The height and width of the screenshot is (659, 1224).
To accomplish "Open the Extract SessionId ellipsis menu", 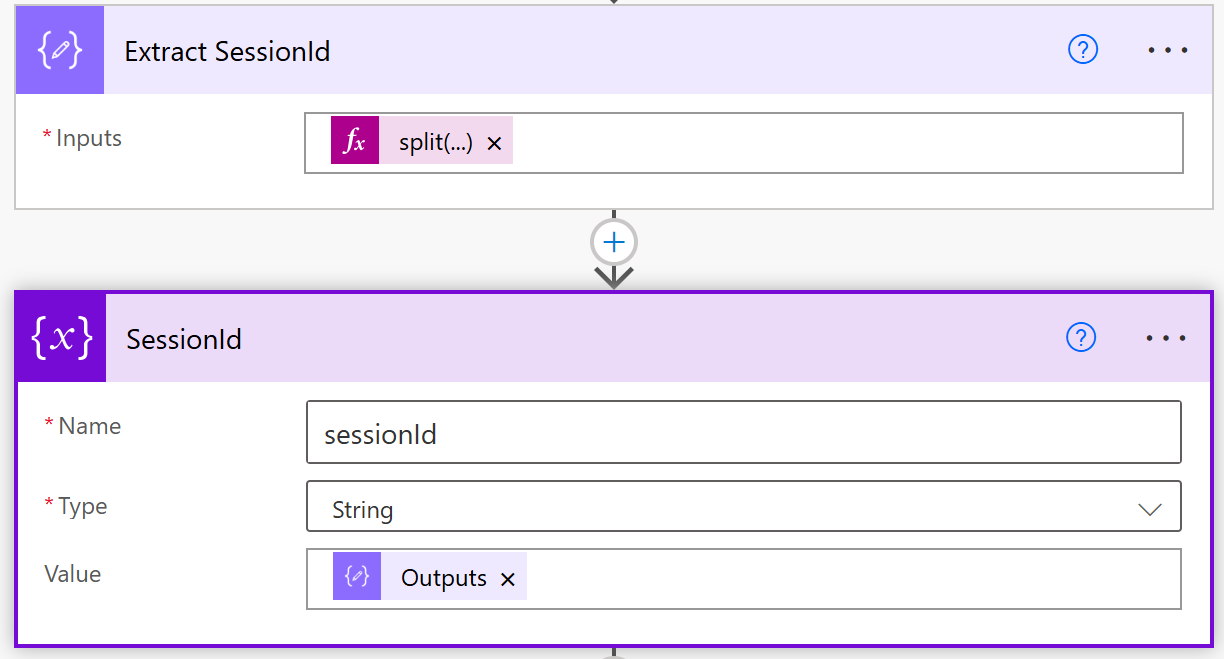I will 1167,50.
